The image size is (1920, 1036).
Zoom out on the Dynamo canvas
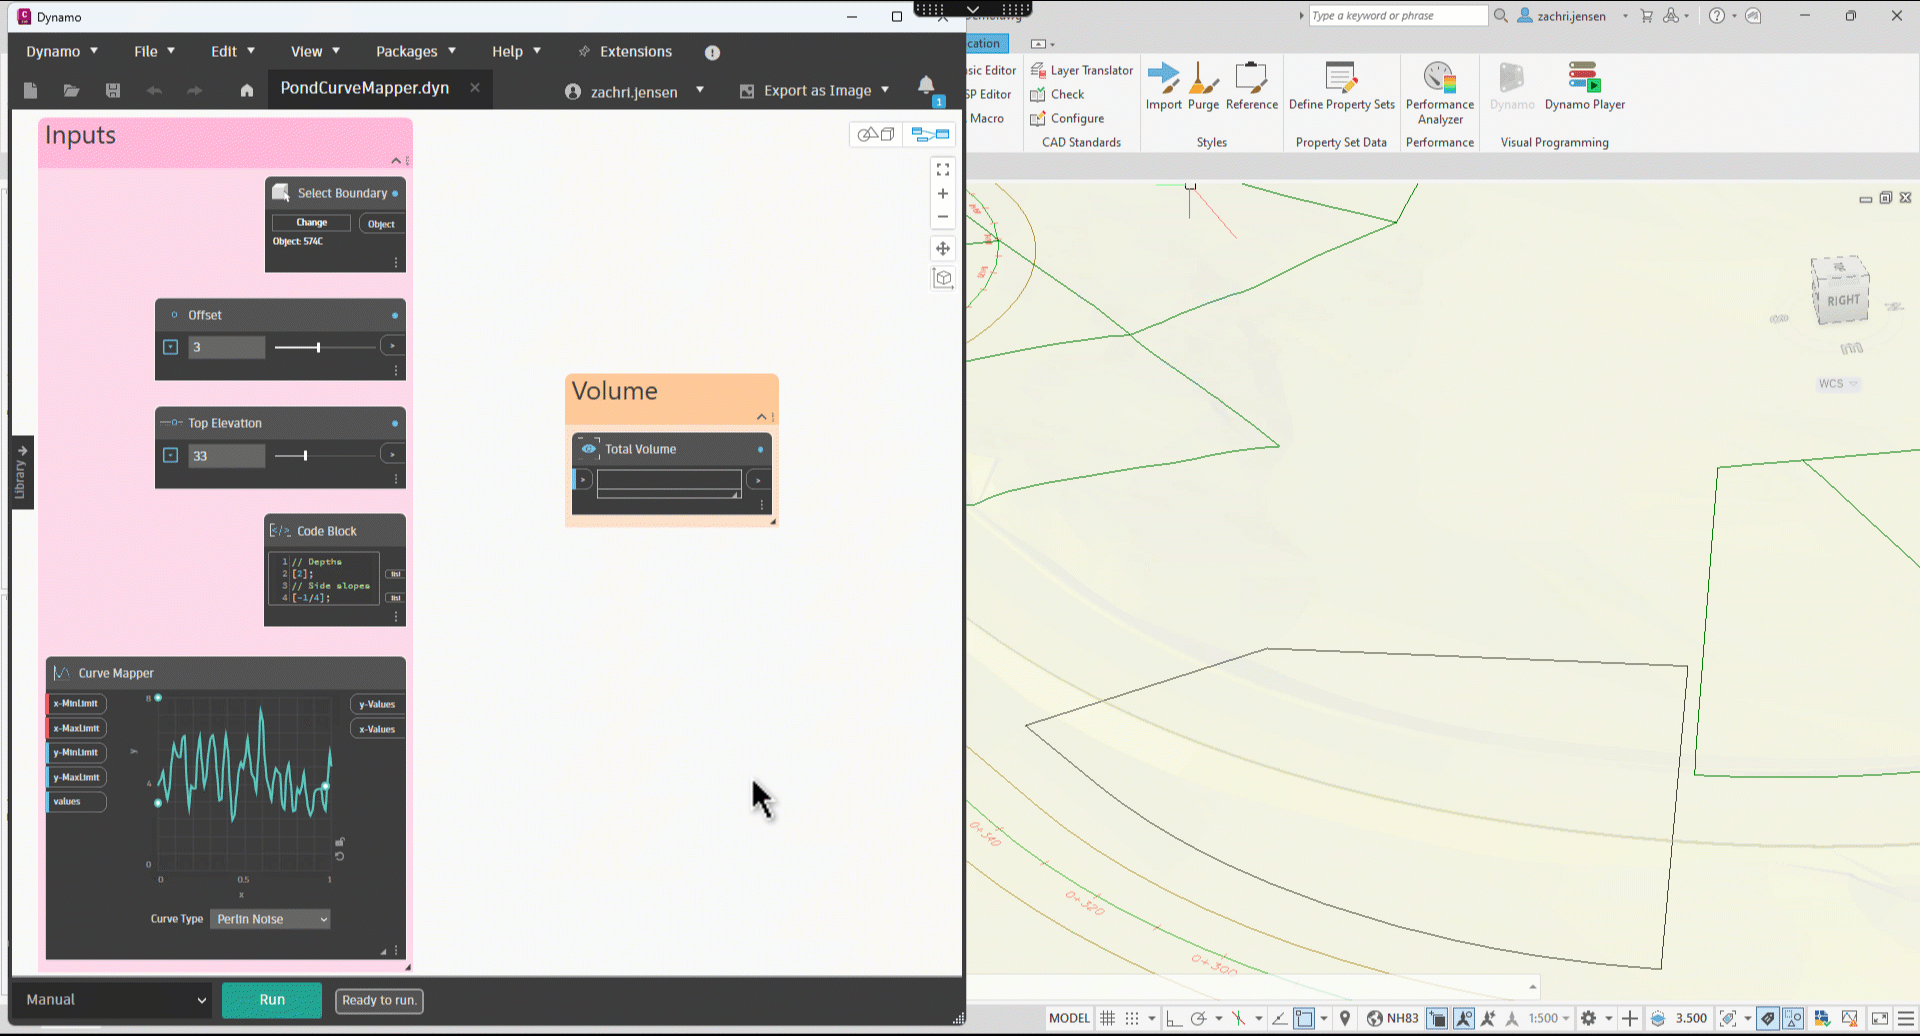pos(943,217)
